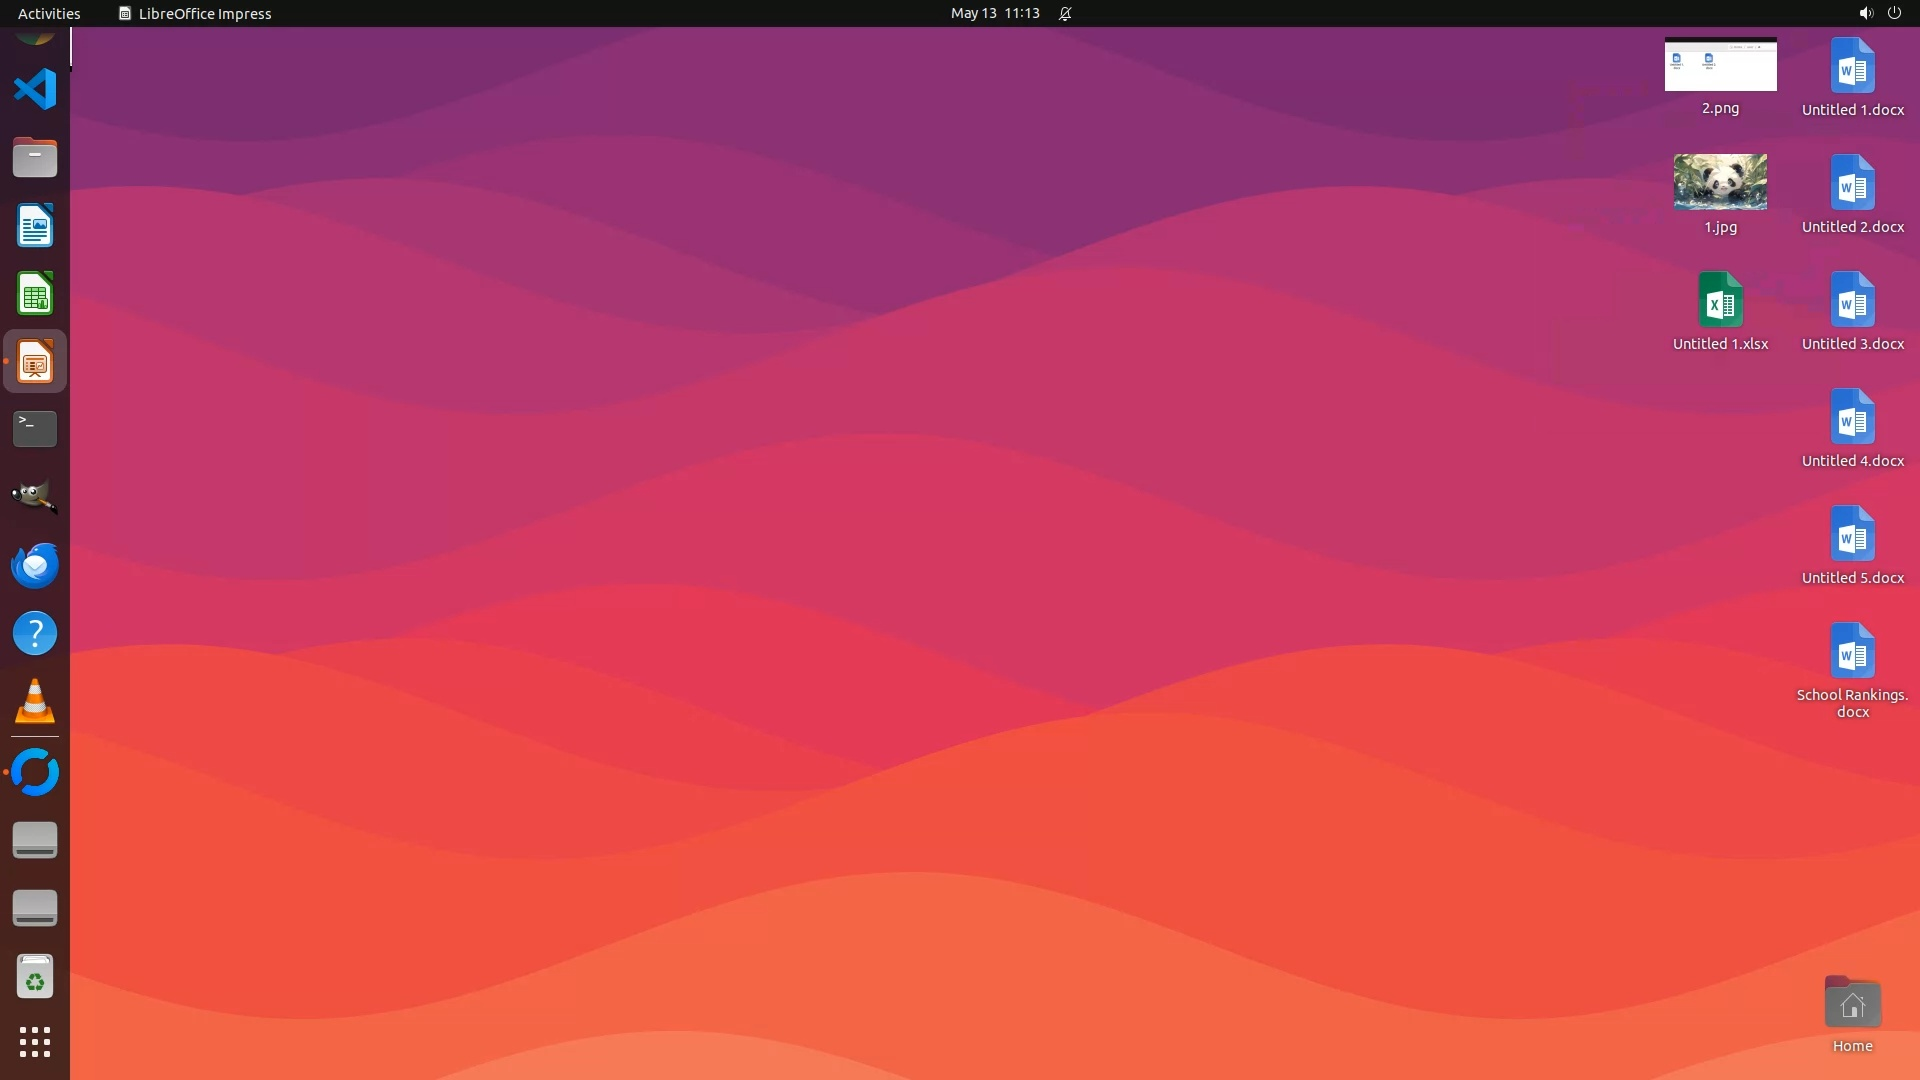
Task: Open the Trash from dock
Action: [35, 977]
